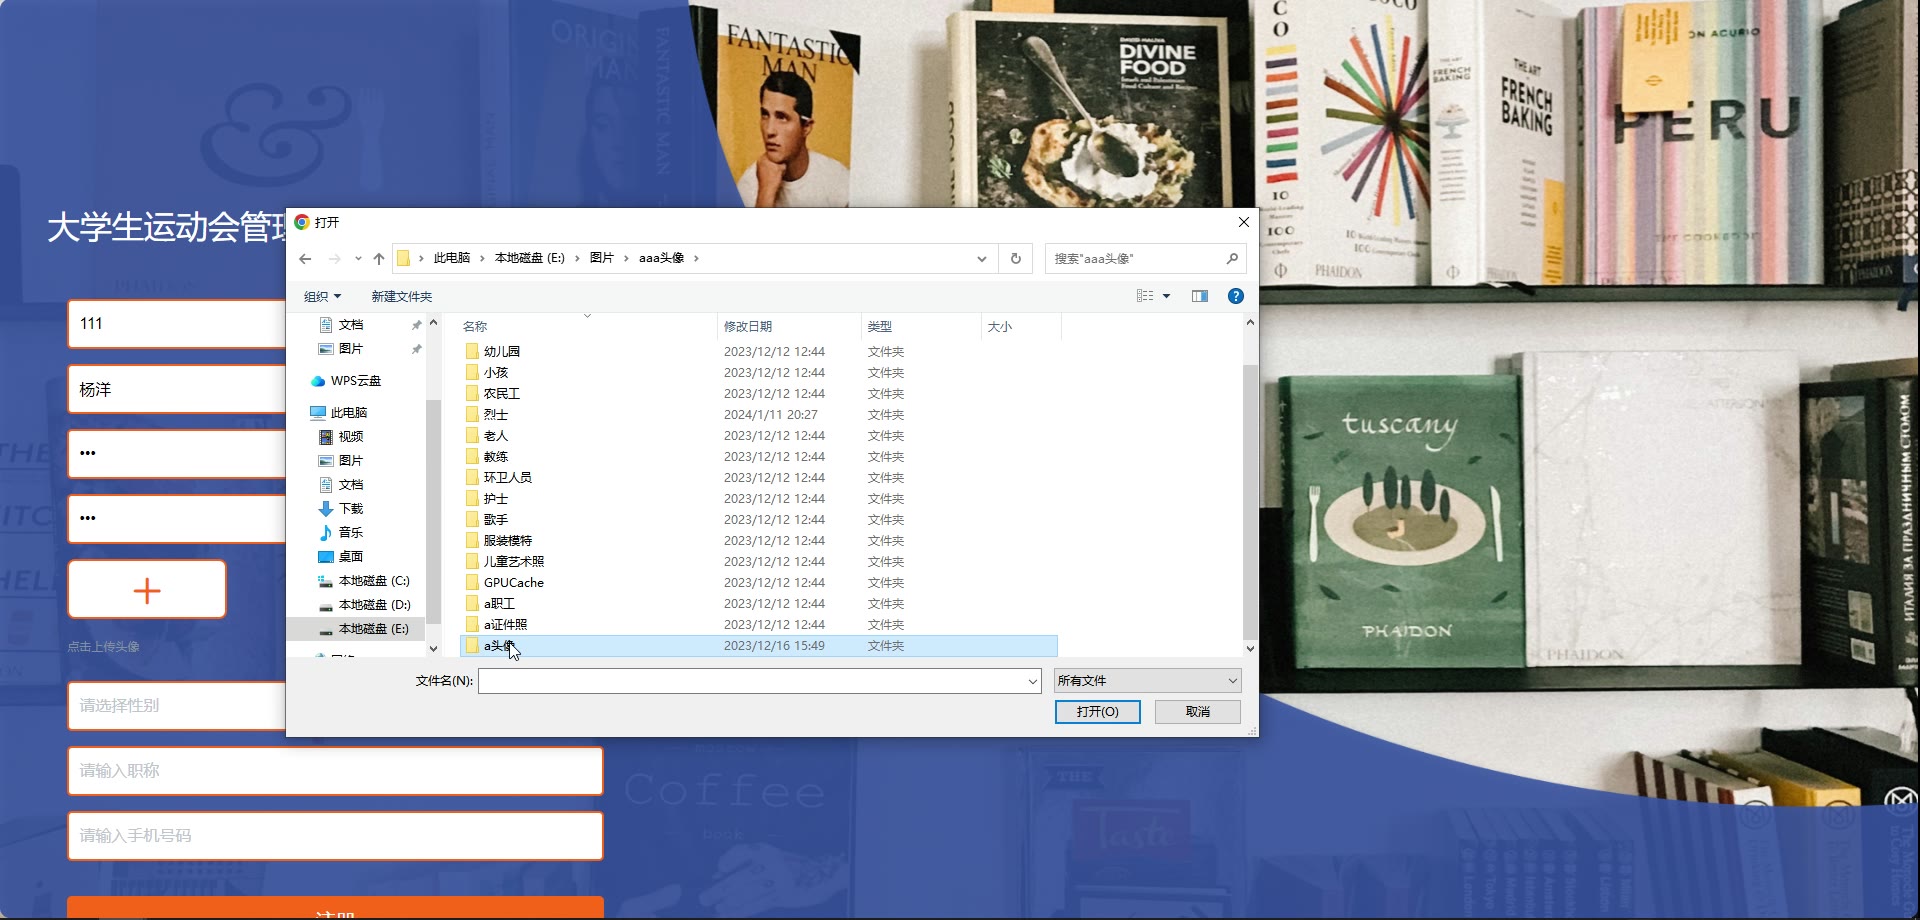Viewport: 1920px width, 920px height.
Task: Click the 本地磁盘 (E:) breadcrumb segment
Action: point(530,258)
